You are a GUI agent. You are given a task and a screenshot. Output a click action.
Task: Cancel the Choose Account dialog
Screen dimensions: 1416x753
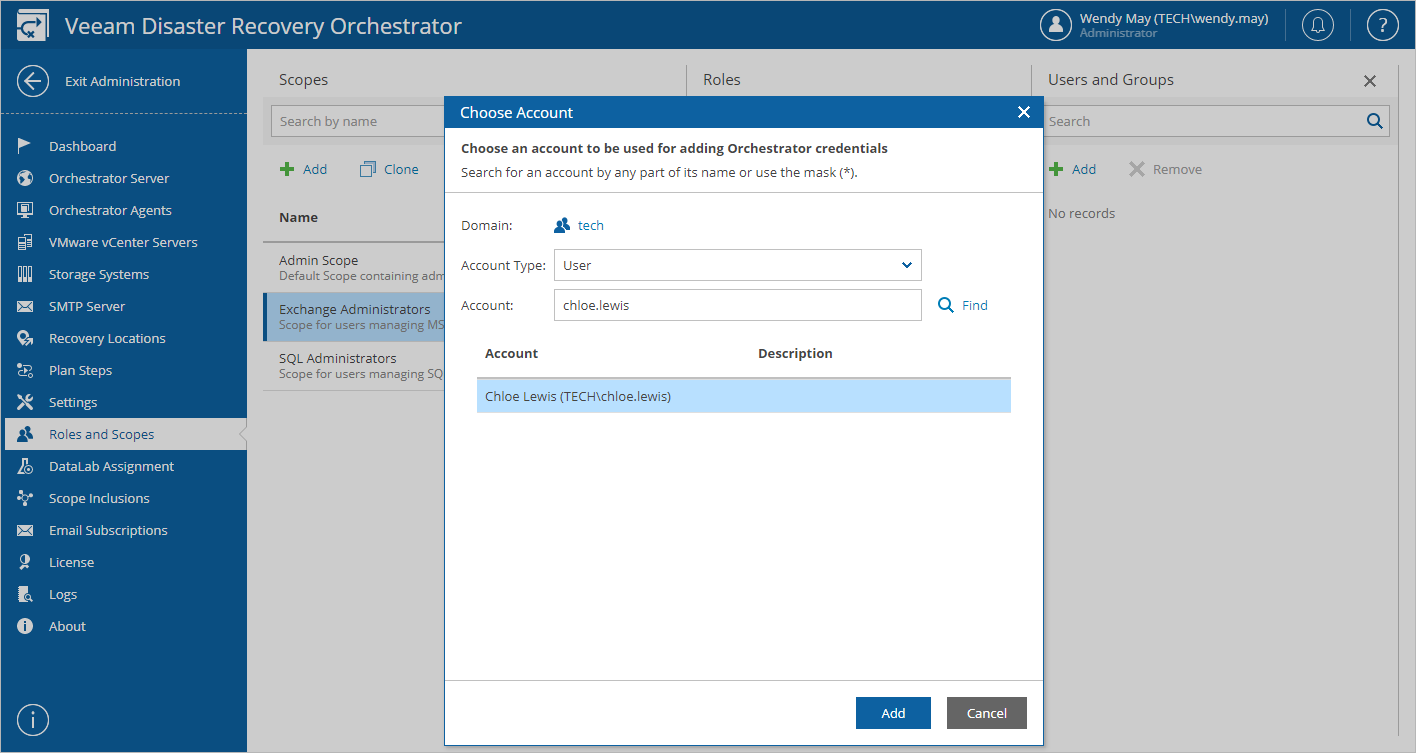click(x=987, y=713)
